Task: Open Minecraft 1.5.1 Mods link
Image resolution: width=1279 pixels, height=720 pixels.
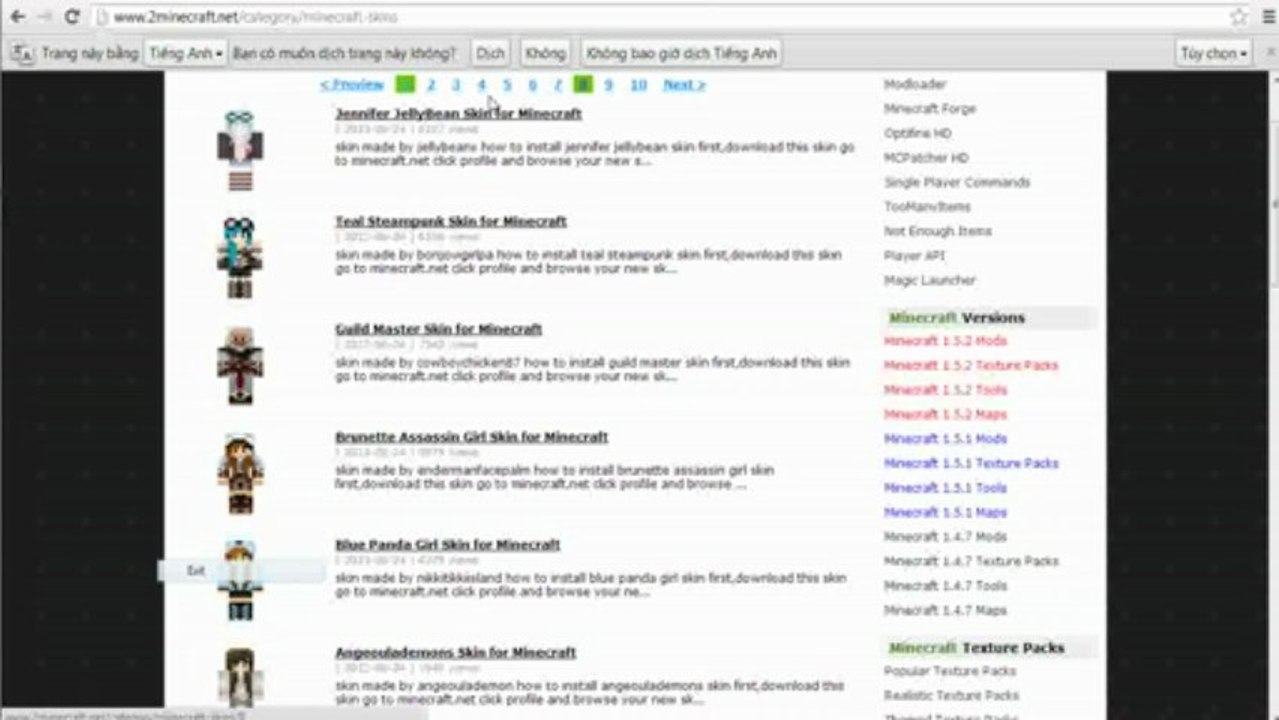Action: point(945,439)
